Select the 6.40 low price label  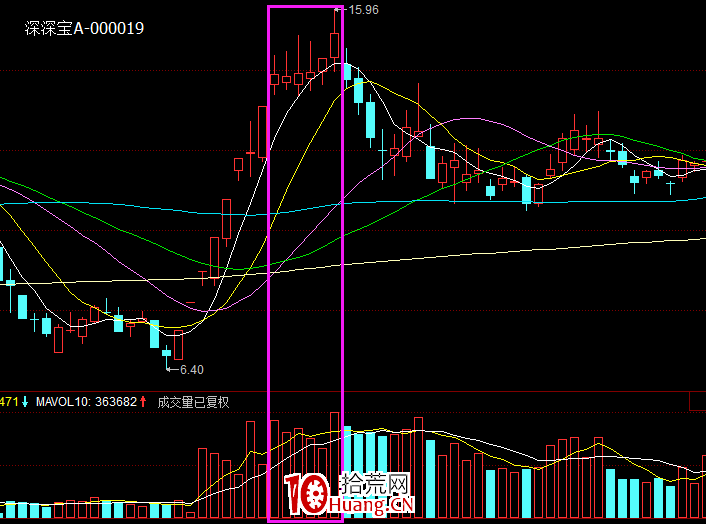click(192, 370)
